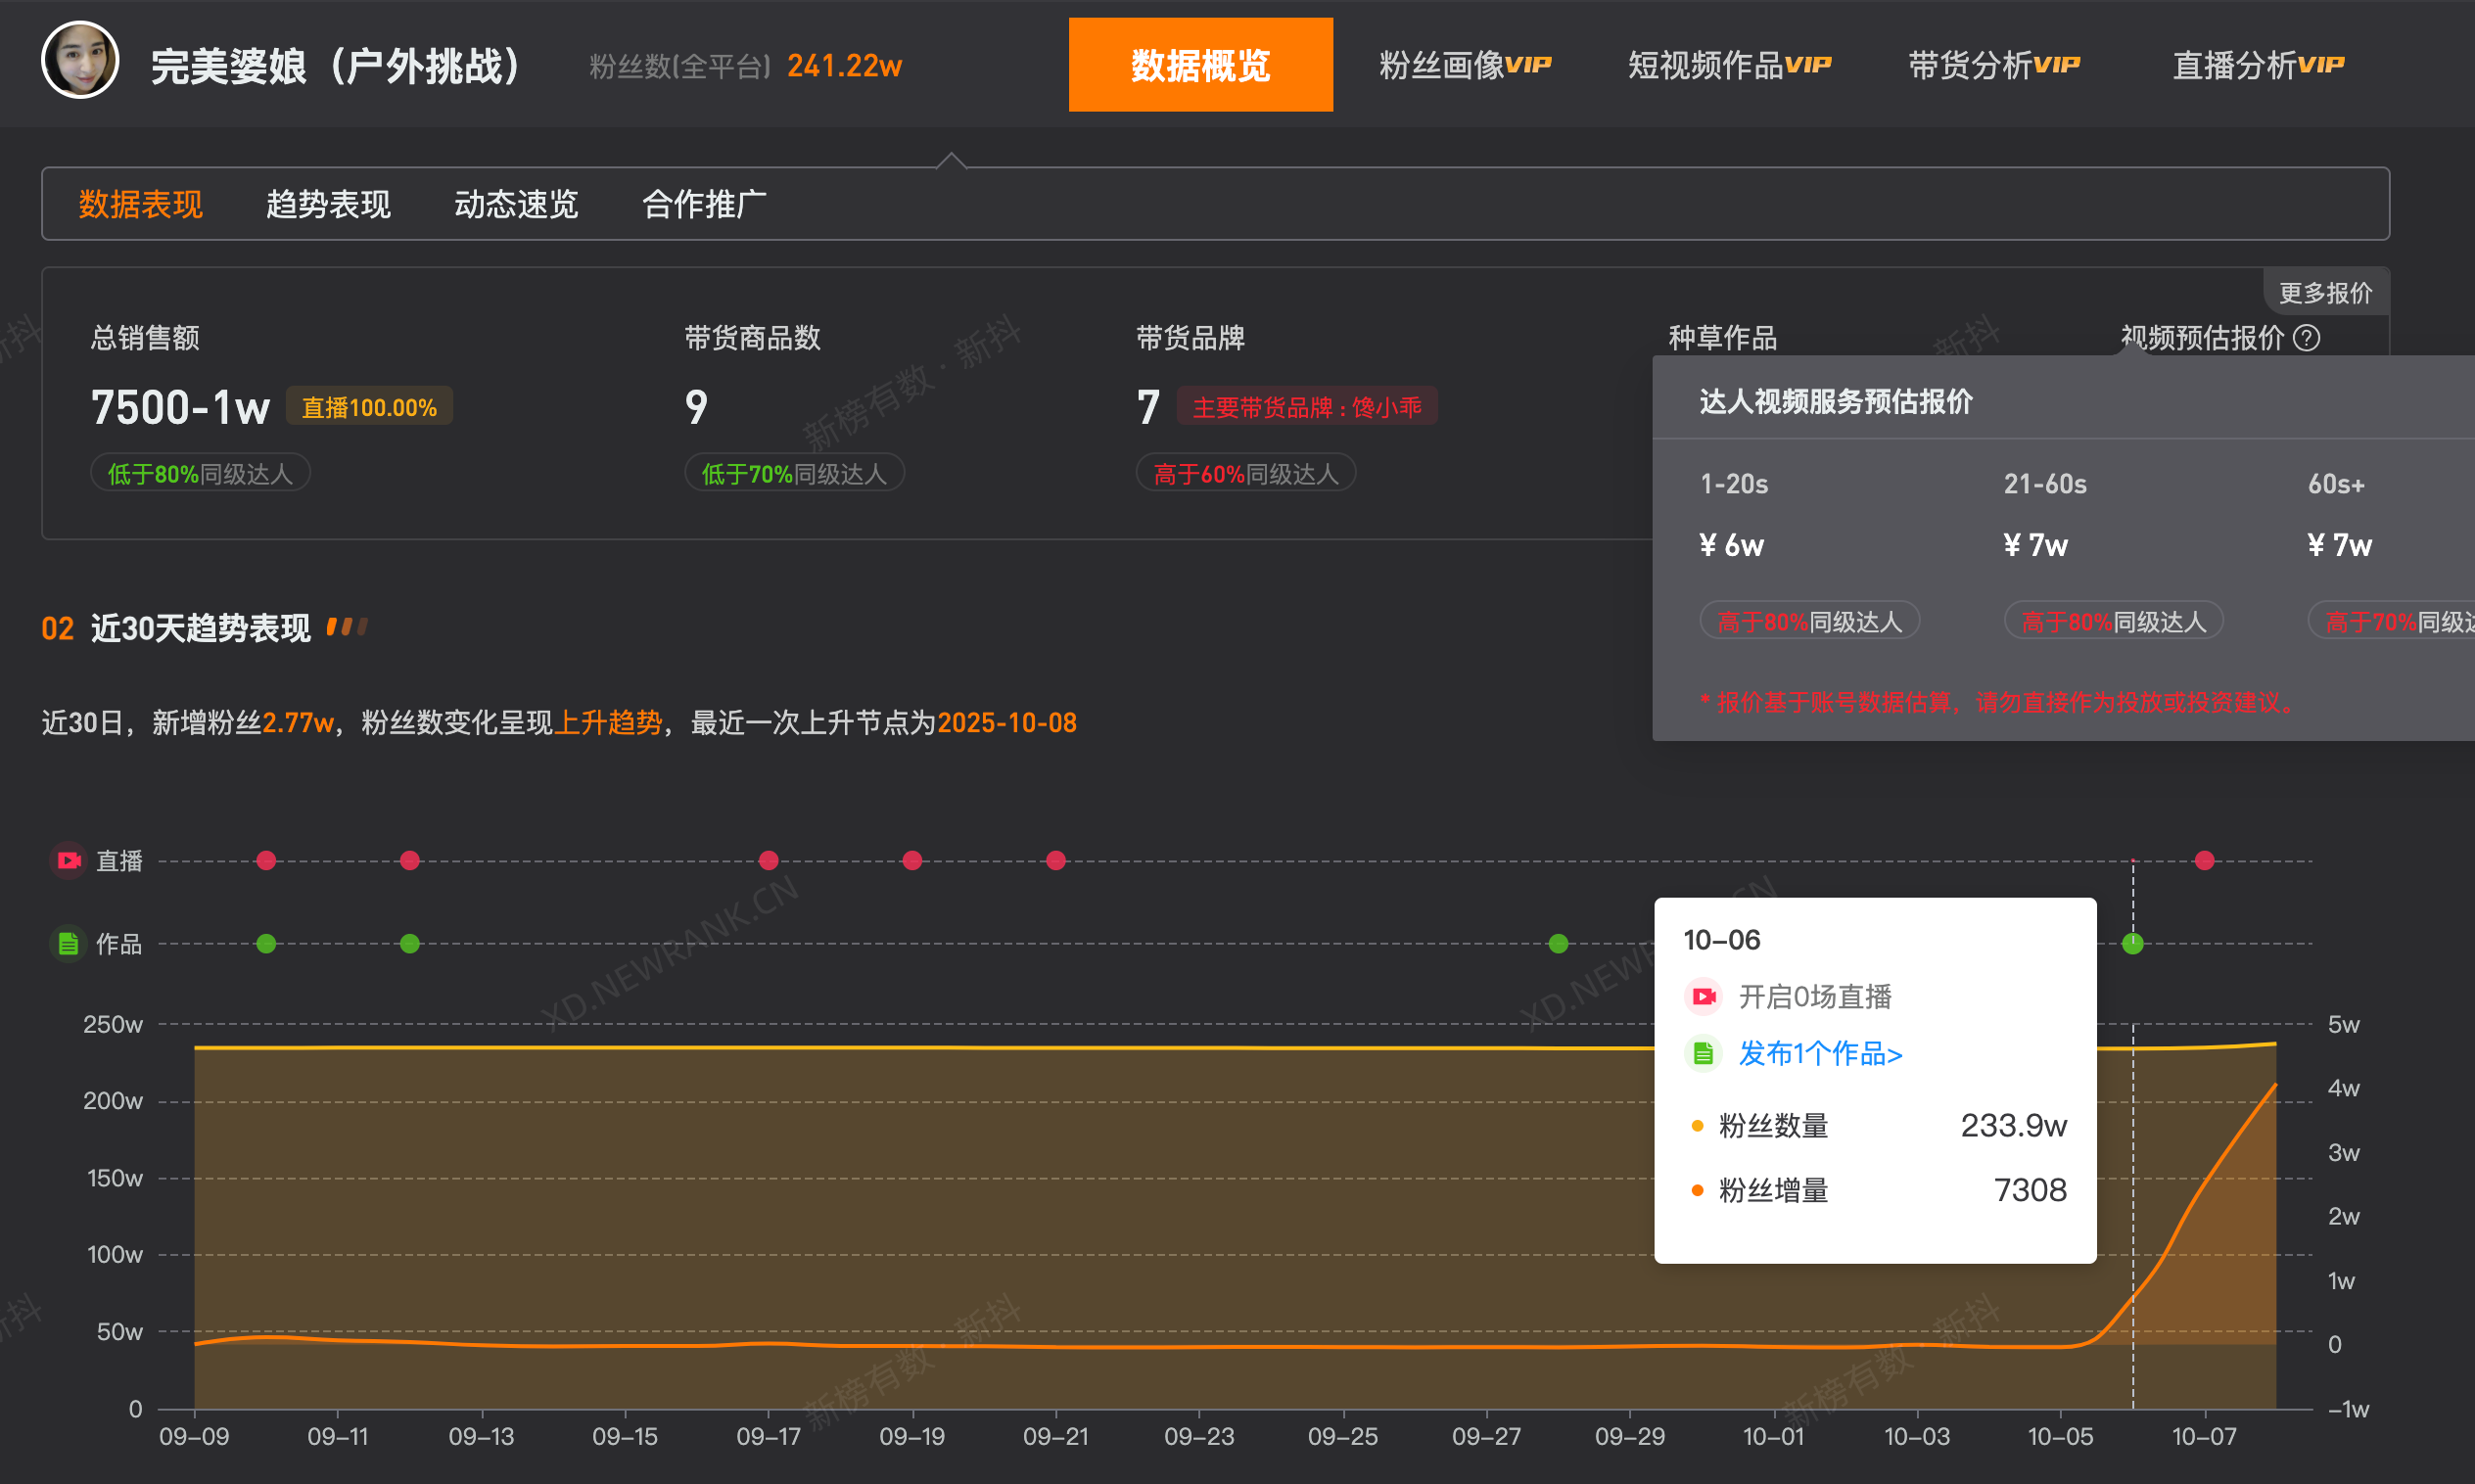Select 动态速览 sub-tab
The image size is (2475, 1484).
516,204
